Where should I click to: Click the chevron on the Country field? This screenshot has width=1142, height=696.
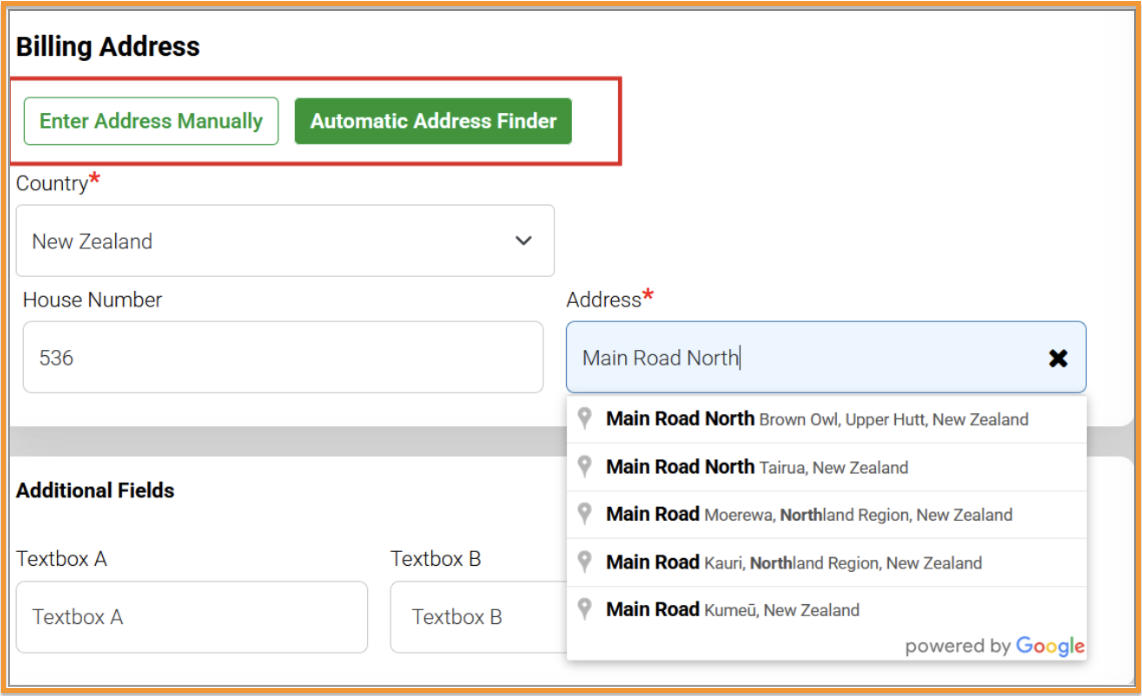[522, 241]
